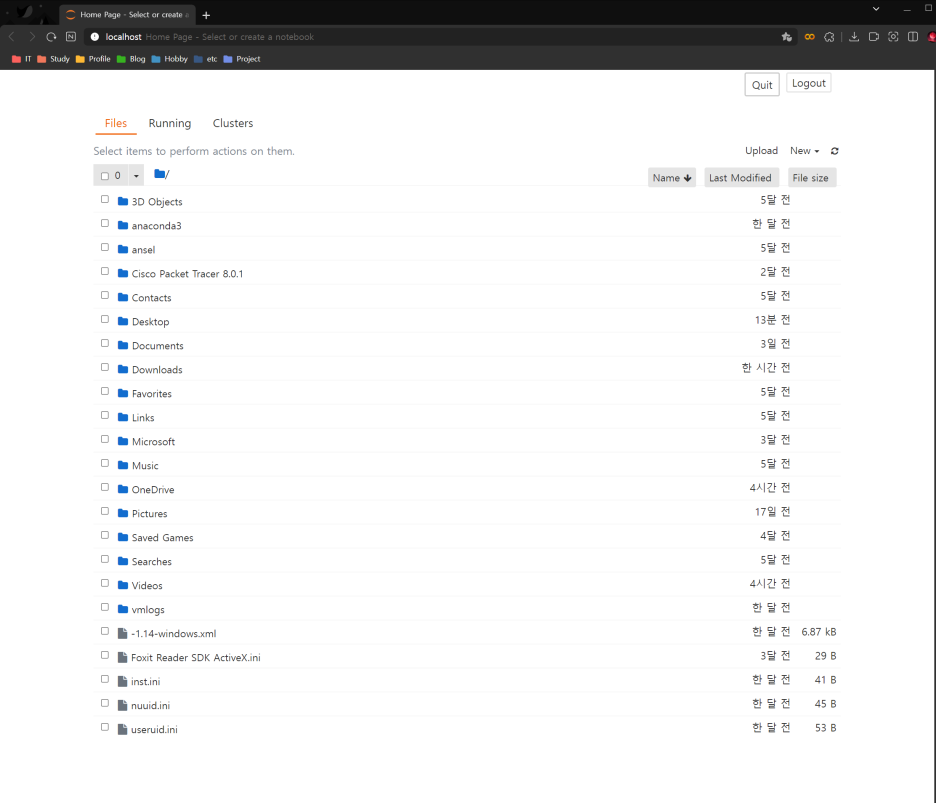Viewport: 936px width, 803px height.
Task: Tick the checkbox for -1.14-windows.xml
Action: tap(105, 631)
